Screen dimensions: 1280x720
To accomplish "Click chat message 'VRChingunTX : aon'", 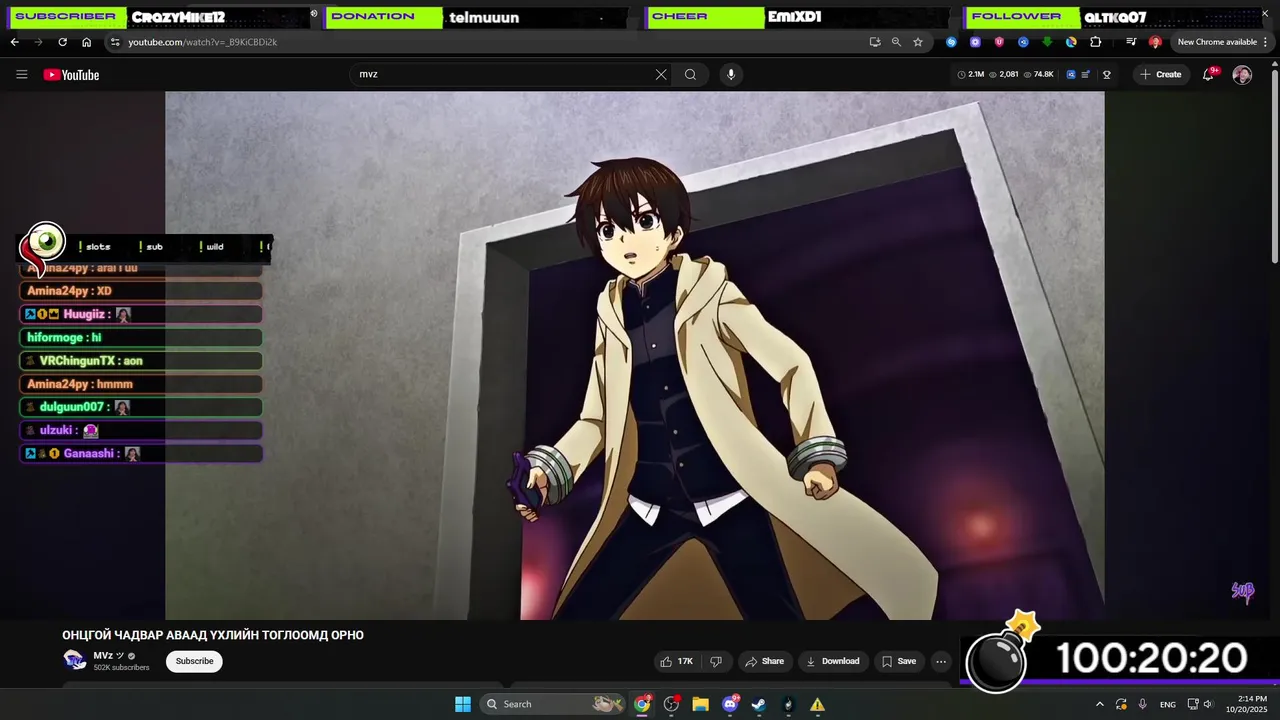I will pyautogui.click(x=141, y=360).
